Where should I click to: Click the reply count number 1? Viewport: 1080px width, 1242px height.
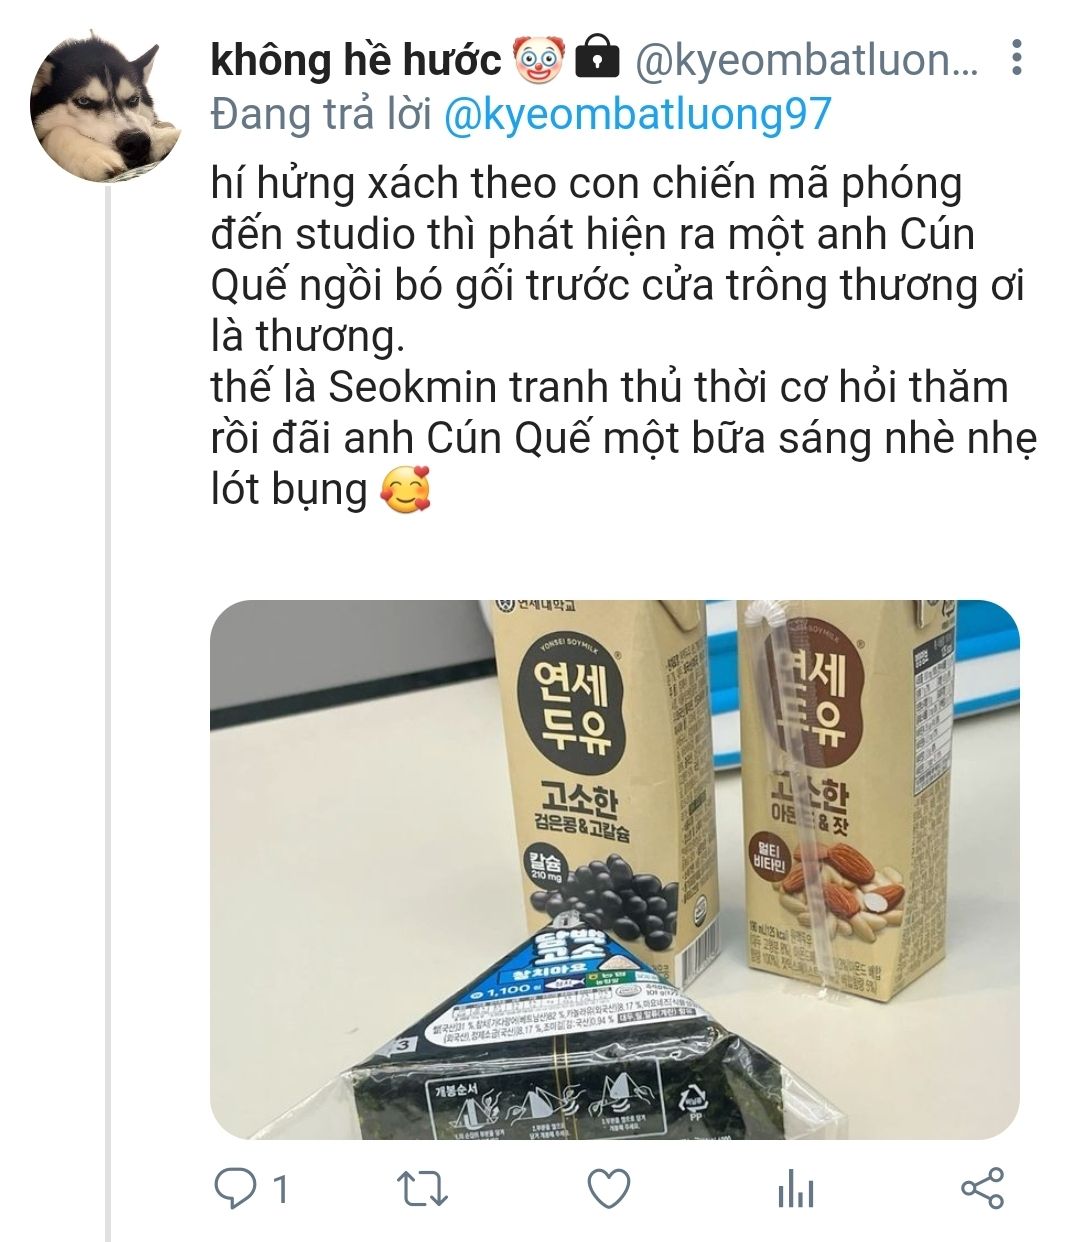point(281,1190)
